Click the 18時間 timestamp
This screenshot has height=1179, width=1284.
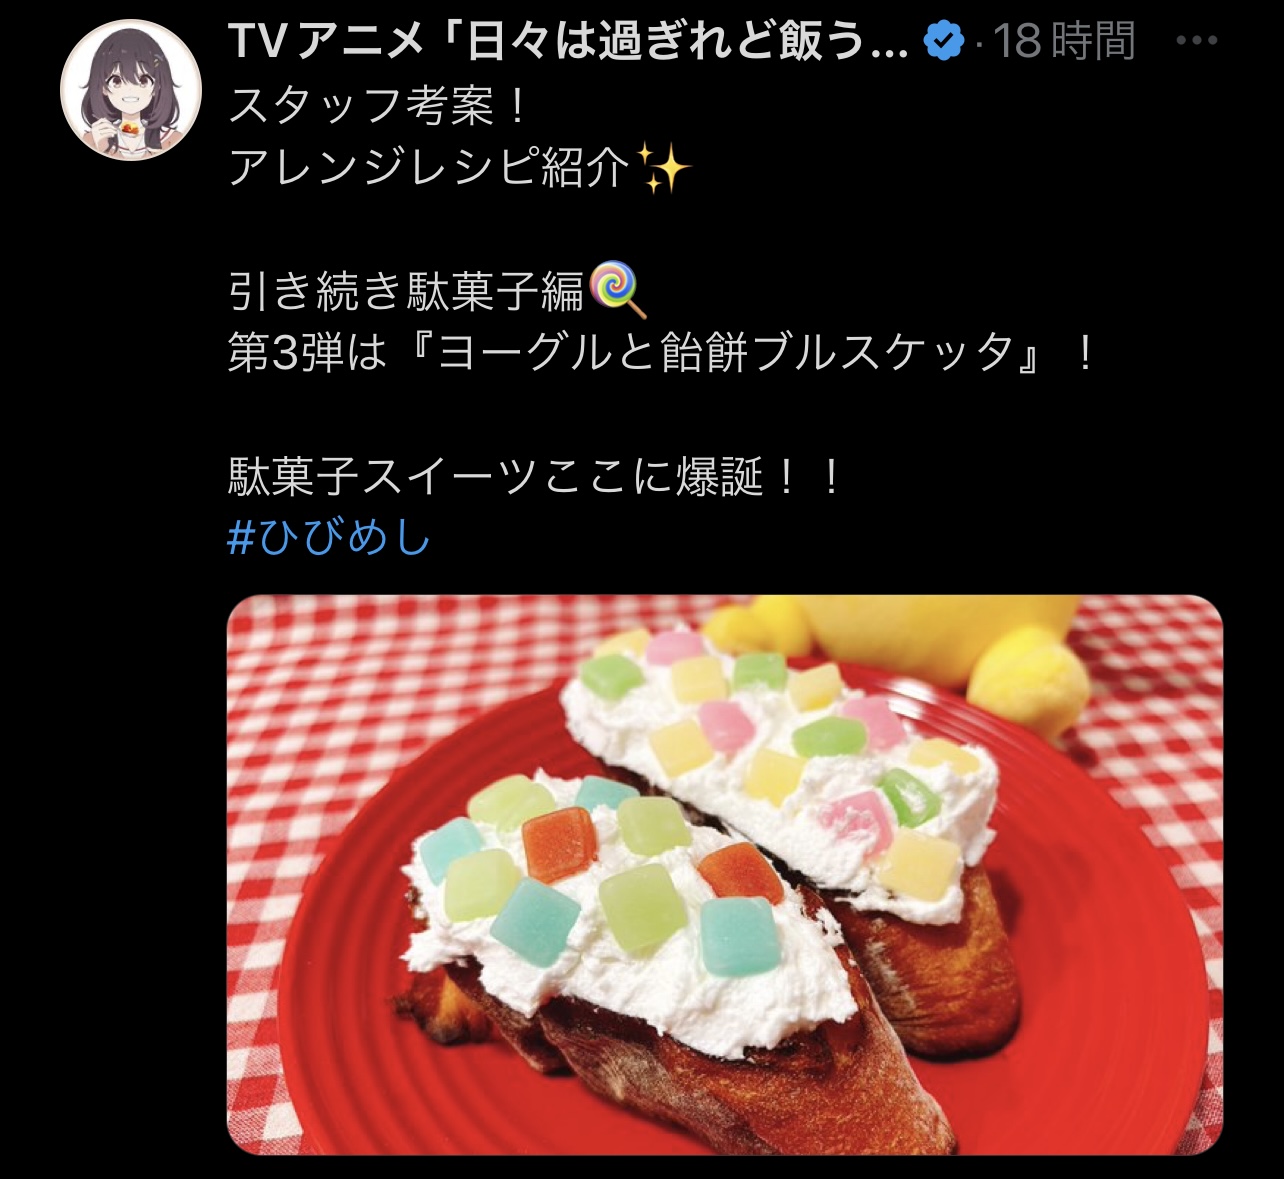pos(1064,41)
